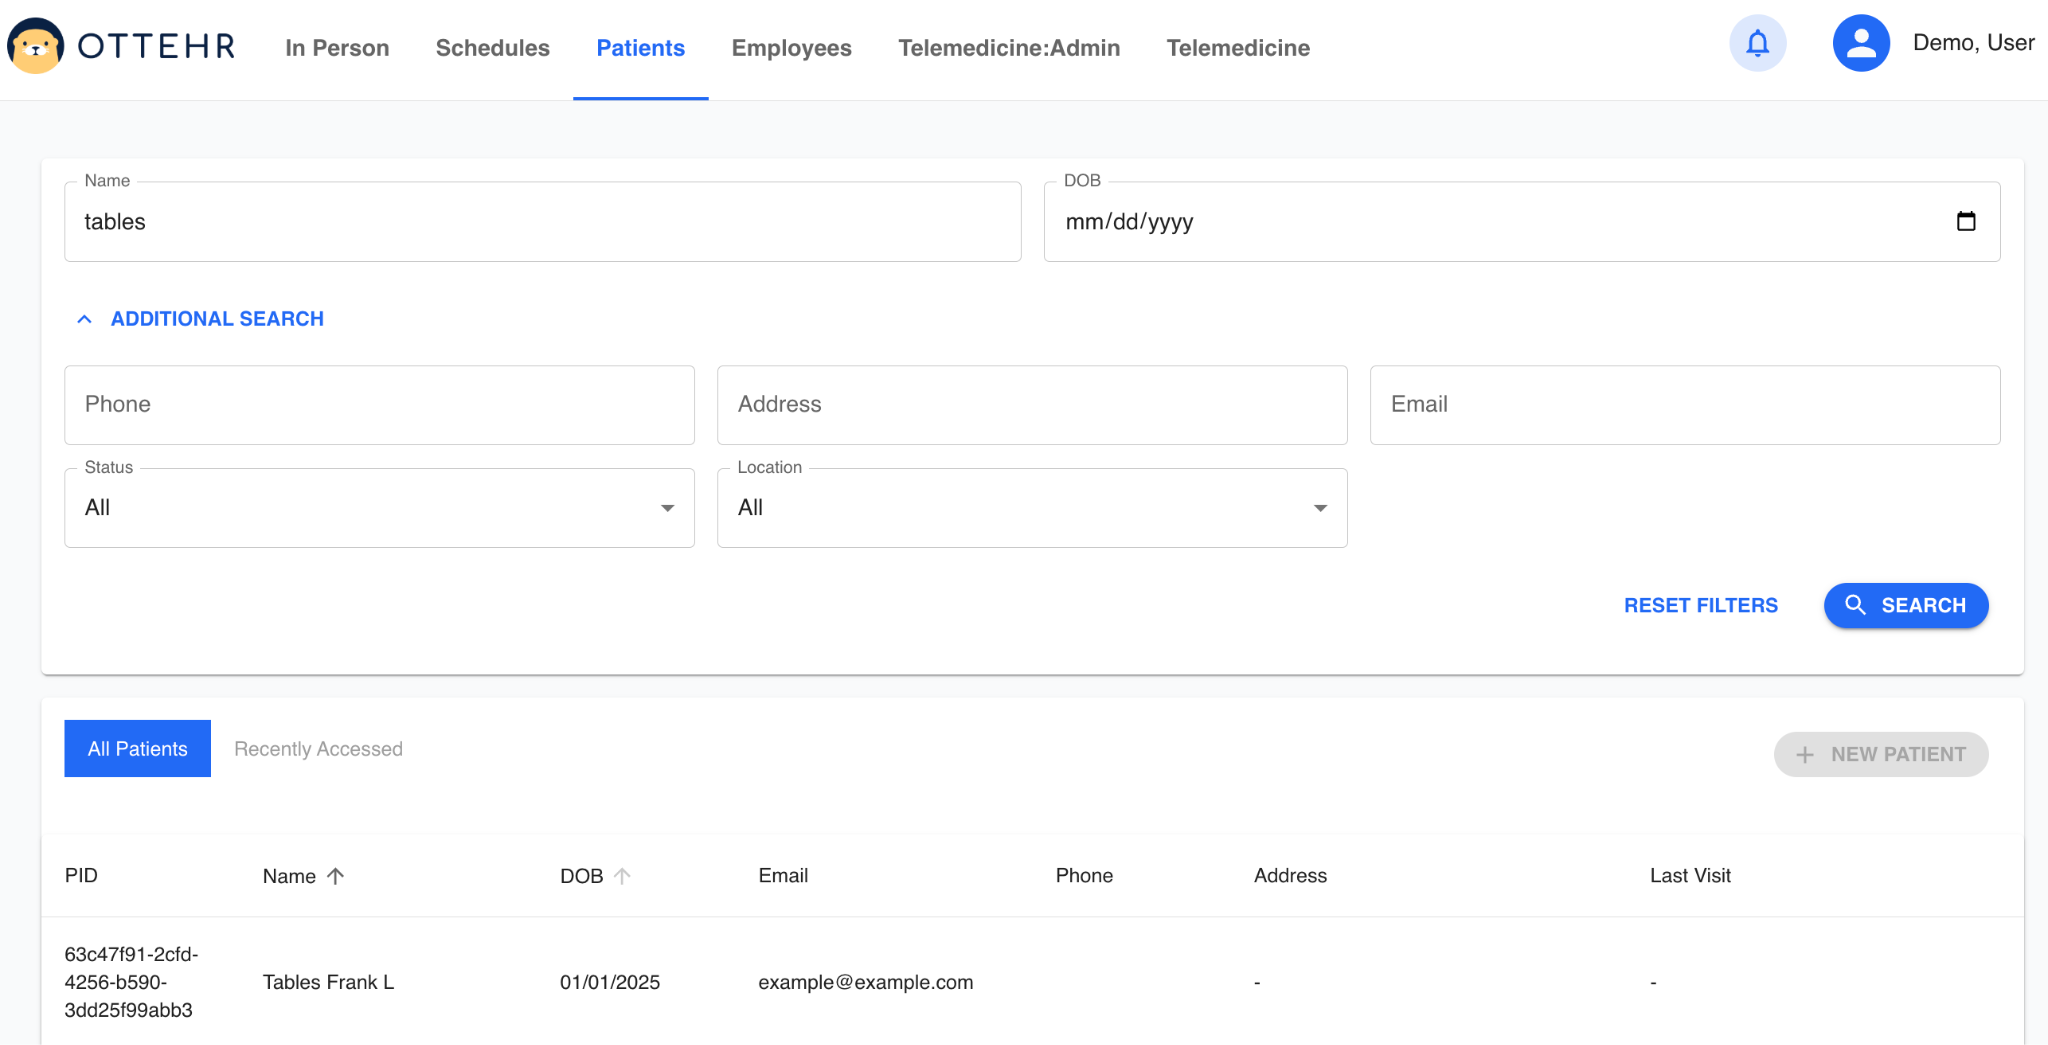Switch to the Recently Accessed tab

pos(318,749)
